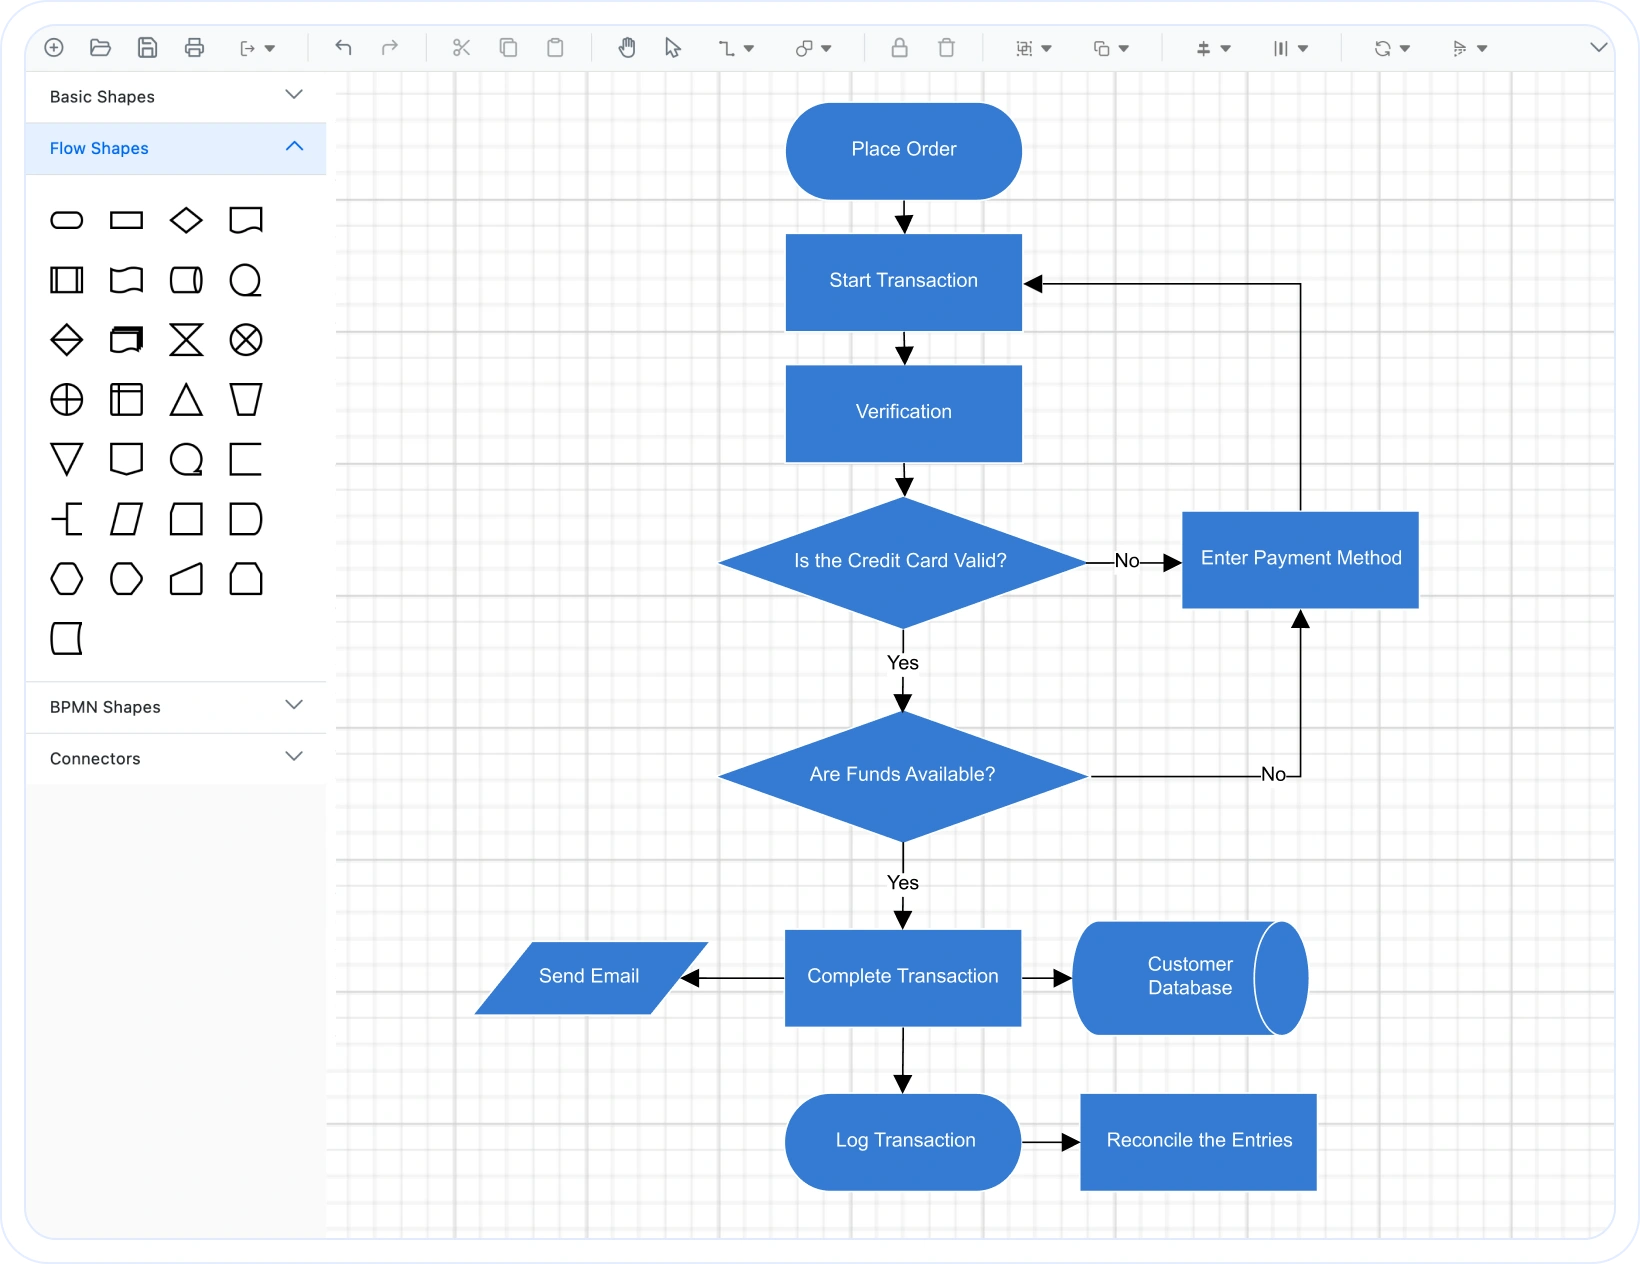Select the Send Email parallelogram node

pyautogui.click(x=590, y=978)
